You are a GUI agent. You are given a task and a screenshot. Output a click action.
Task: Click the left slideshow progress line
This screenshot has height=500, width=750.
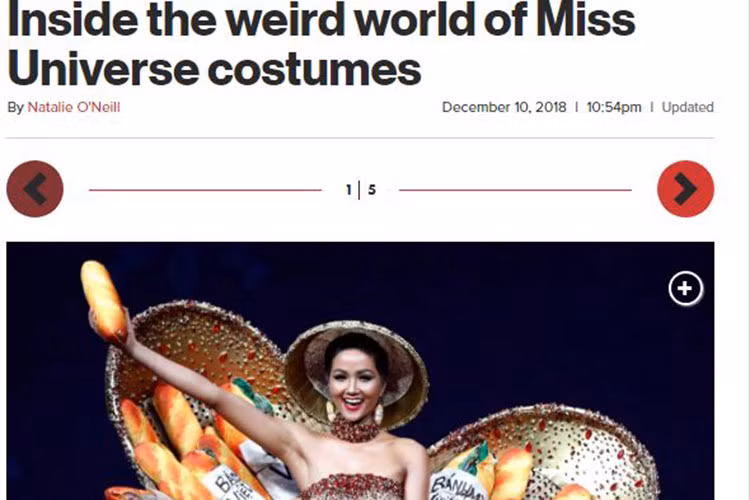pos(205,190)
